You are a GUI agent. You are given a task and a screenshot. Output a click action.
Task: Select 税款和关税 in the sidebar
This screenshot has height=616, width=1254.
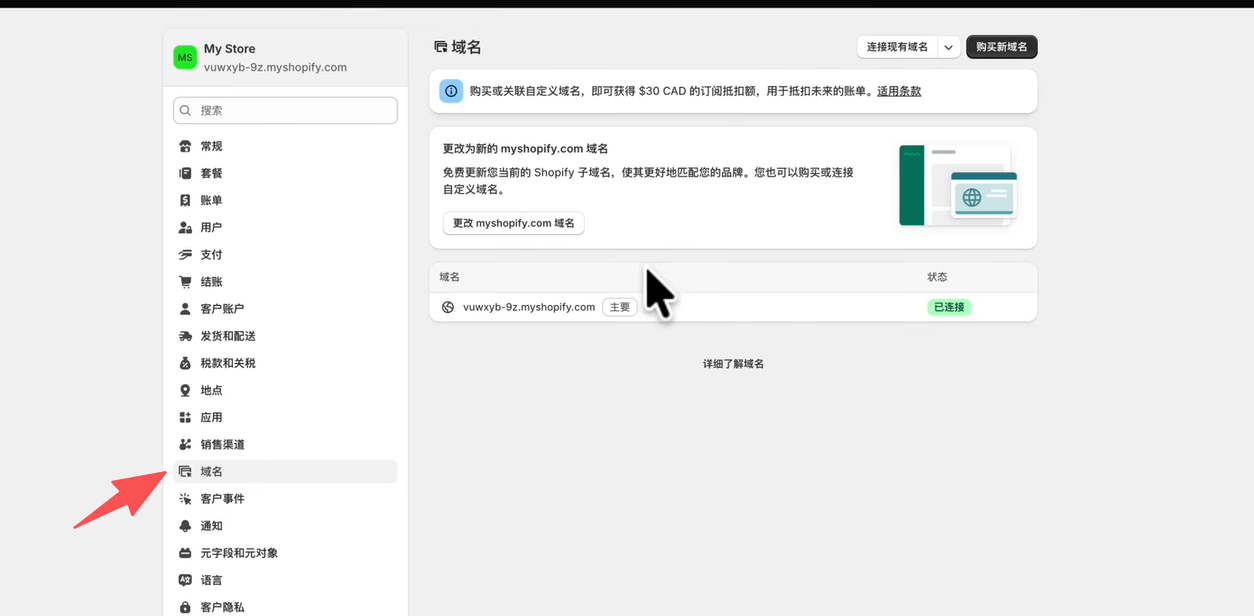285,363
